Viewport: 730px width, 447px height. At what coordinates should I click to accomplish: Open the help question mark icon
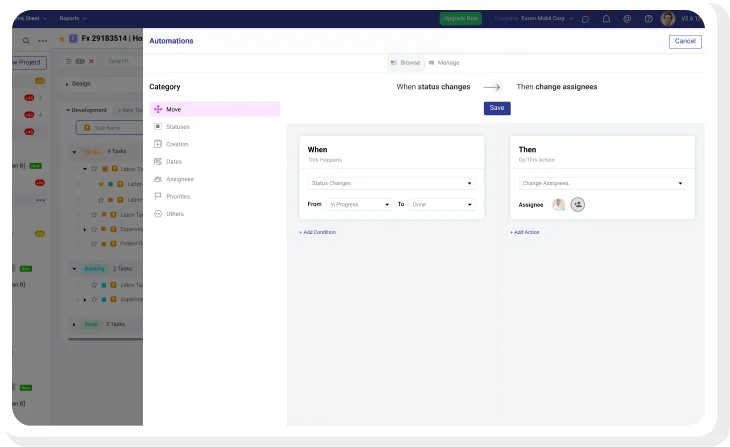(x=649, y=19)
